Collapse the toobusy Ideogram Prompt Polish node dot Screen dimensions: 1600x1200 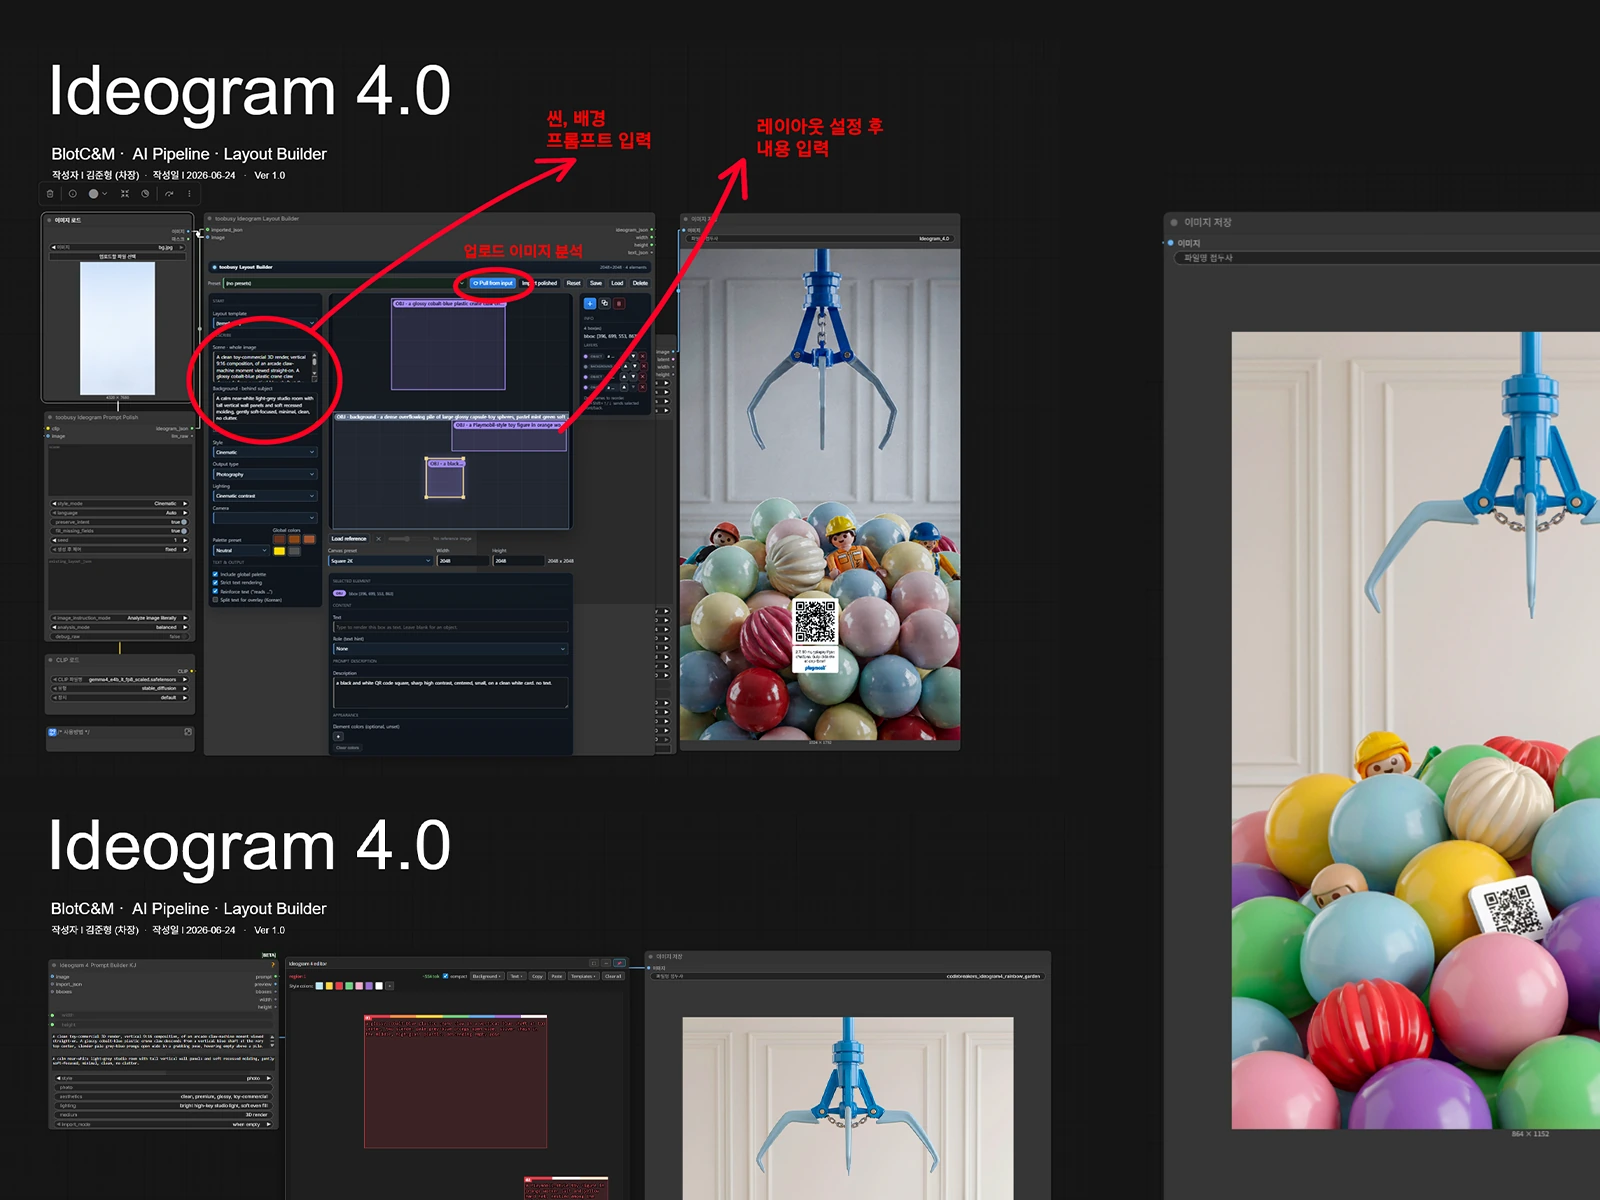(x=50, y=418)
